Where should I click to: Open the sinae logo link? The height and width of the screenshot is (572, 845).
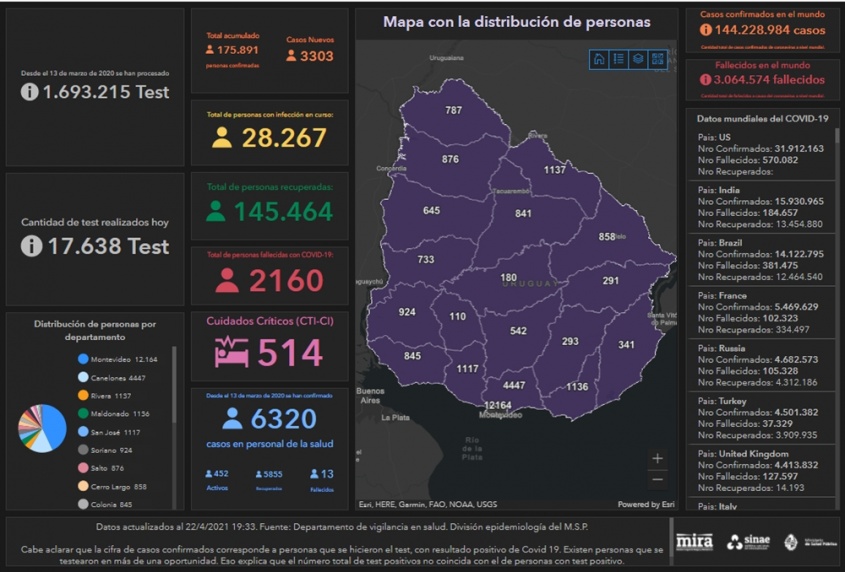[x=749, y=542]
